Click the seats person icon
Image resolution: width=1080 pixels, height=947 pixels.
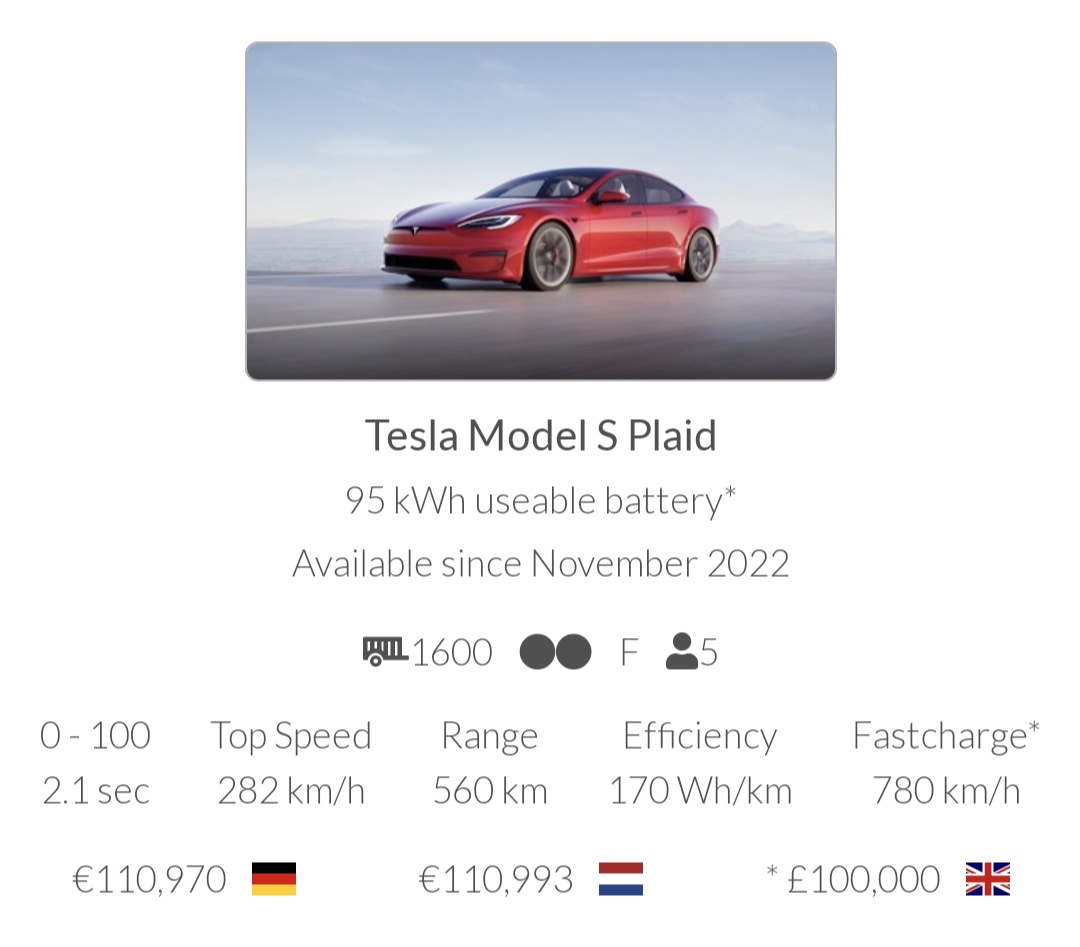click(681, 652)
